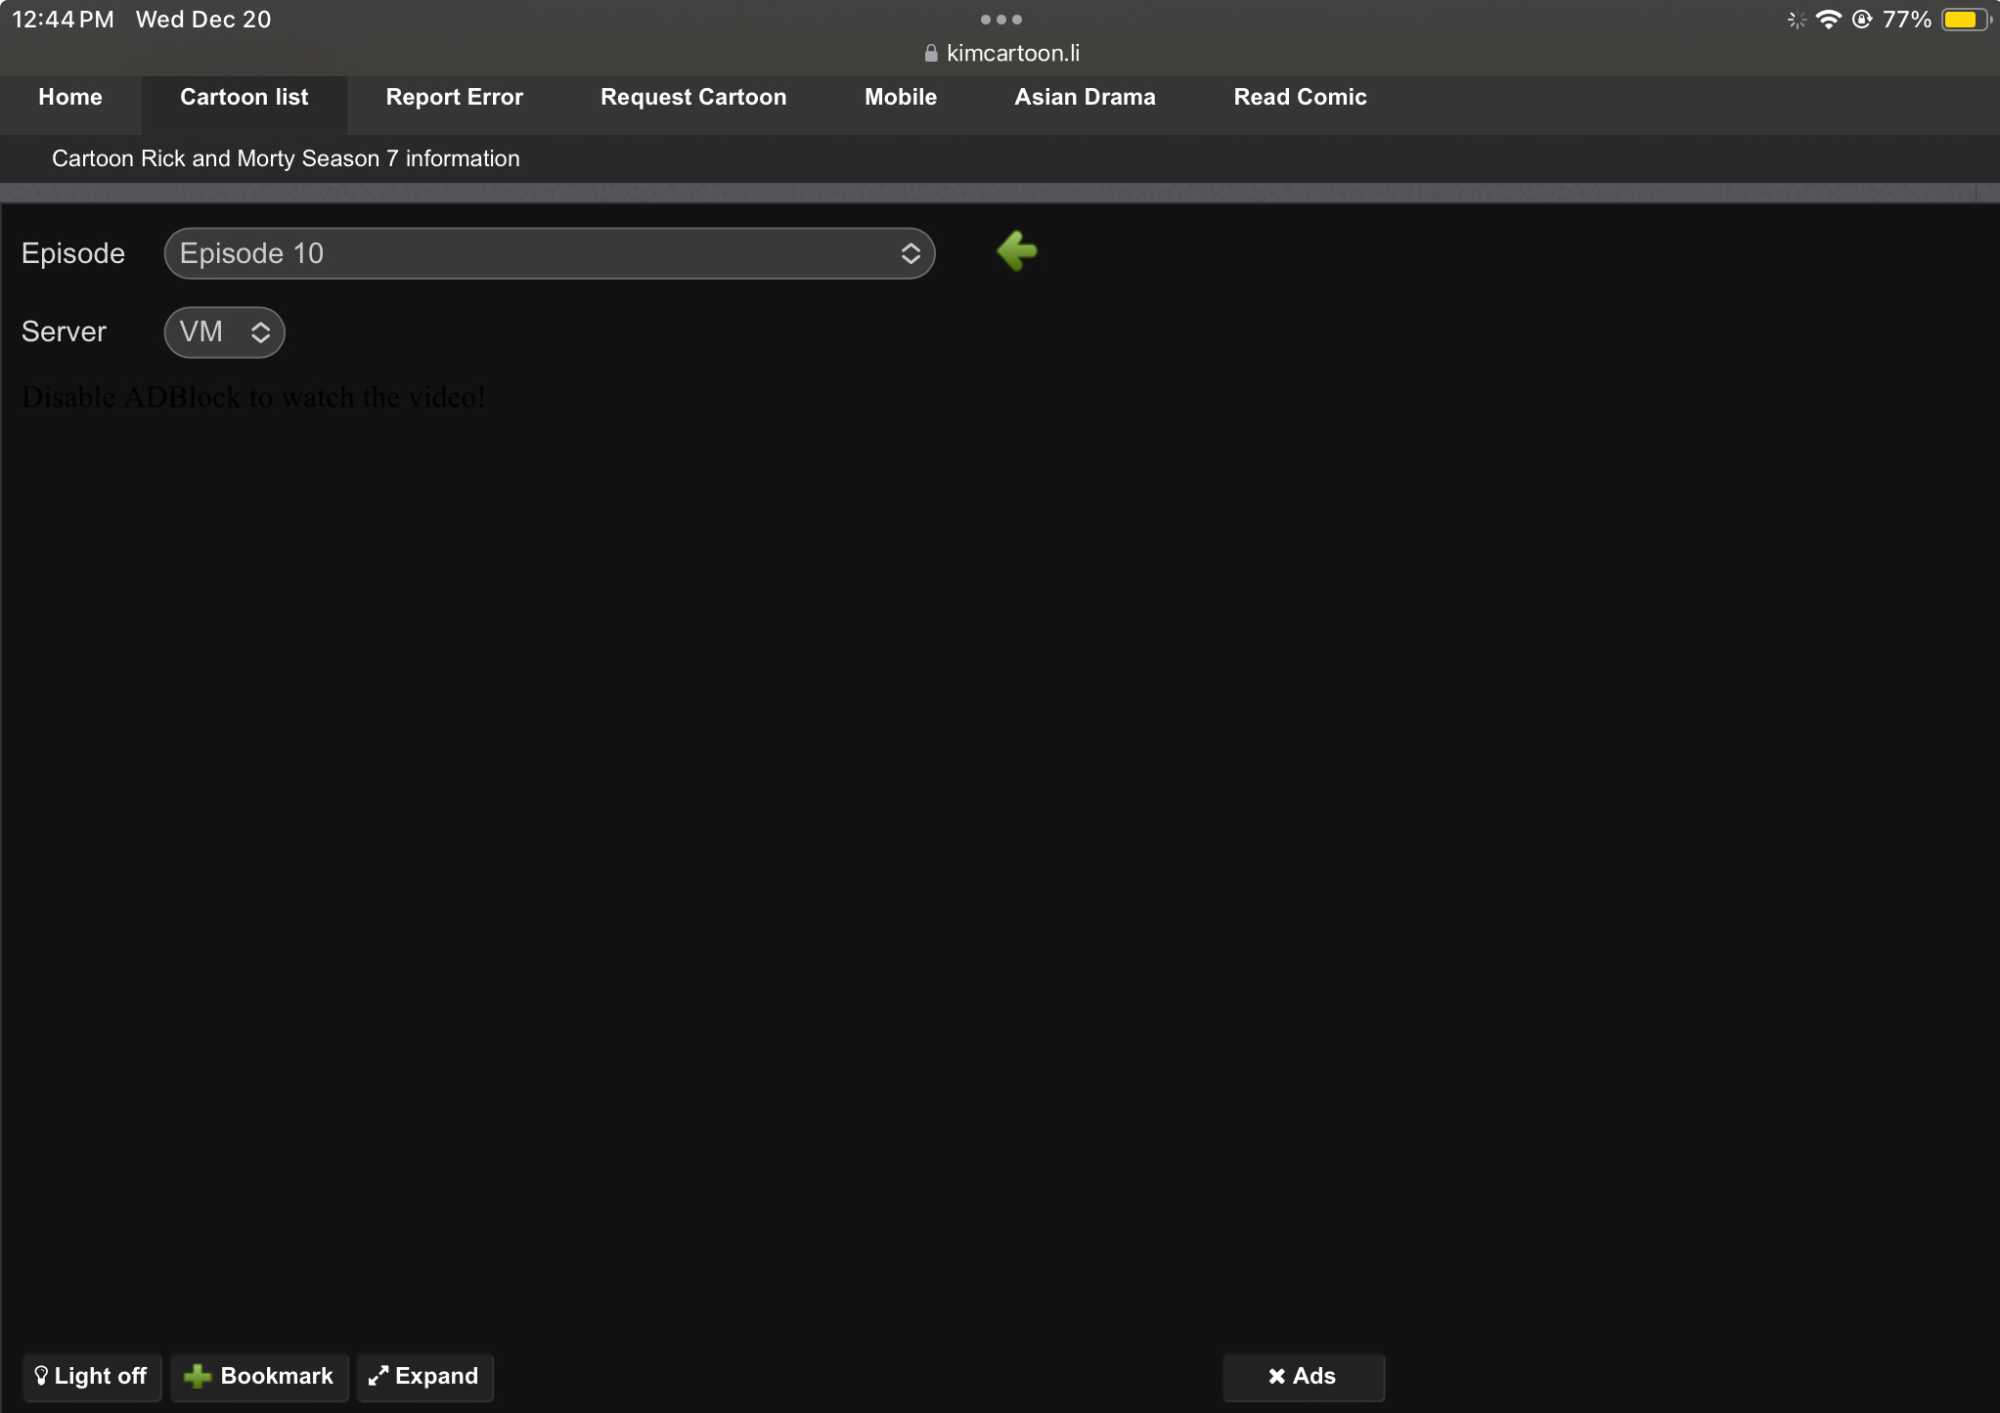Click the expand arrows icon on Expand button

tap(379, 1377)
